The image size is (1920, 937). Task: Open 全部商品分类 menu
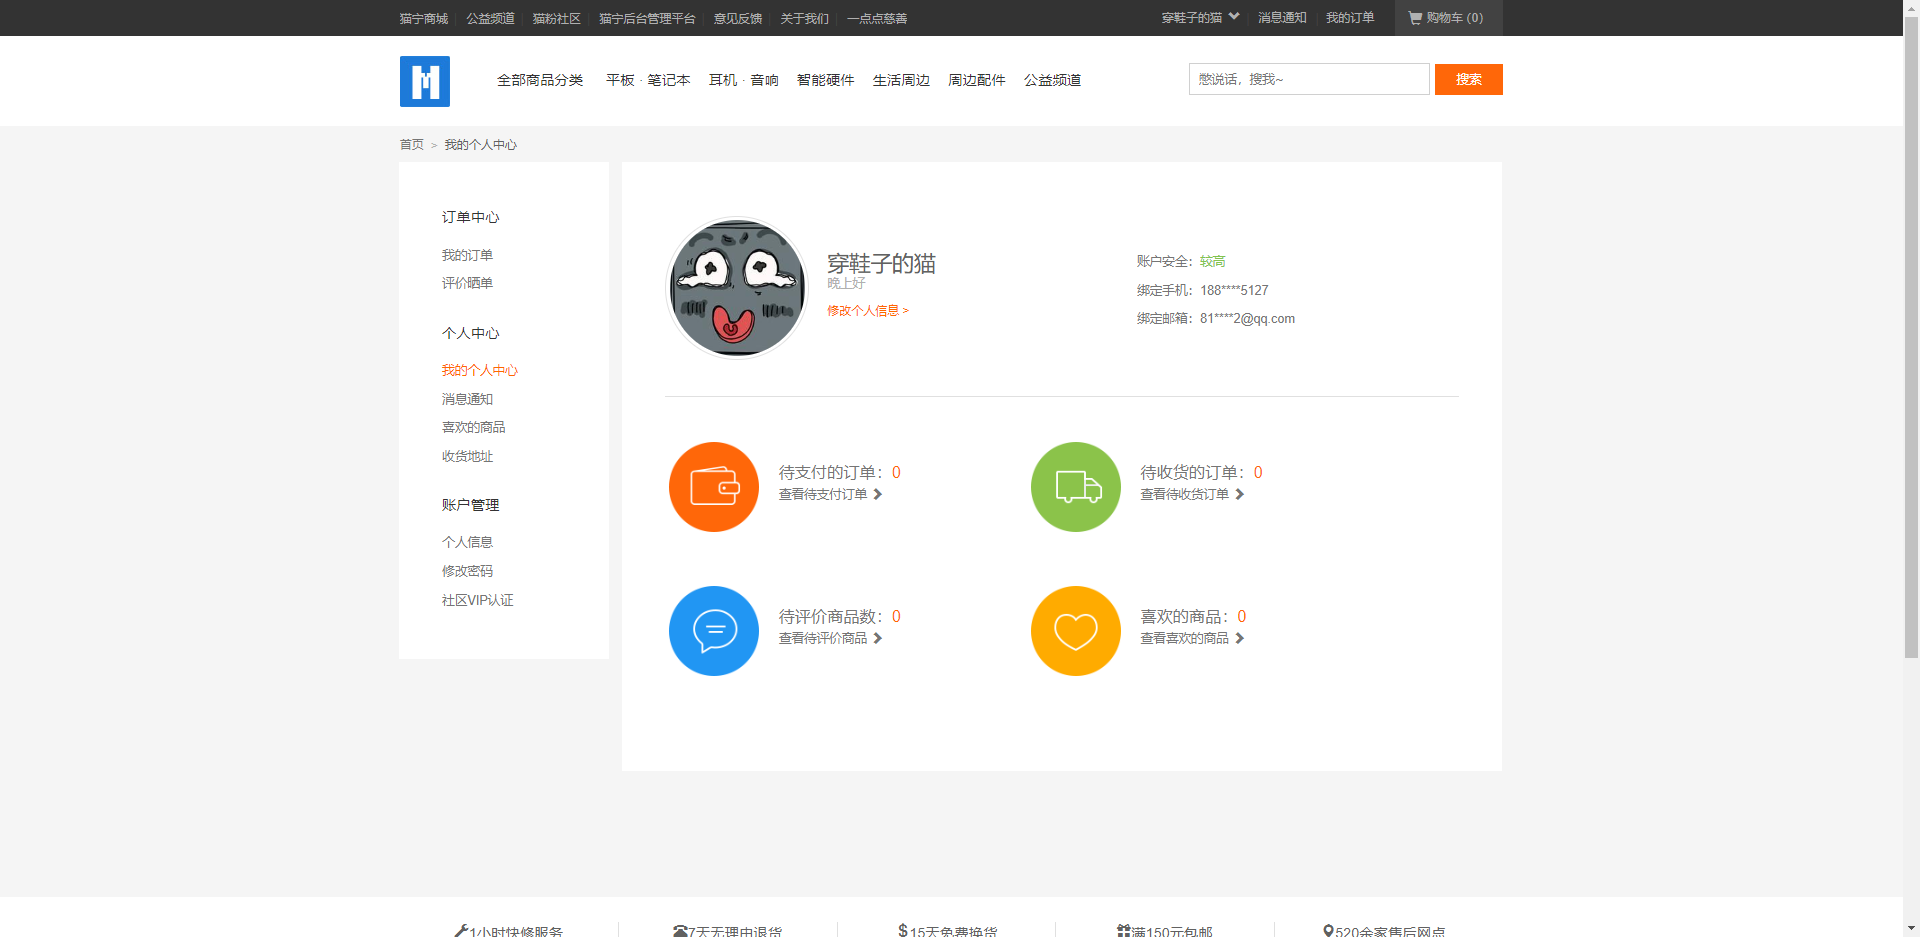coord(540,80)
